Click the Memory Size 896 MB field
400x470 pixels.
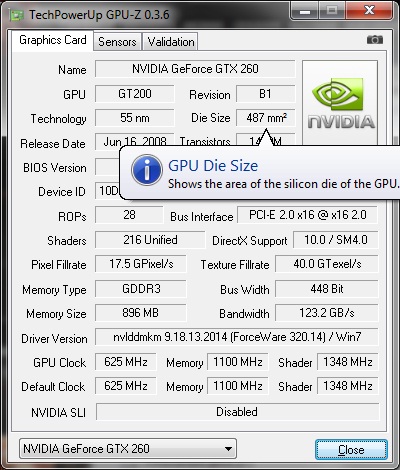pyautogui.click(x=140, y=313)
